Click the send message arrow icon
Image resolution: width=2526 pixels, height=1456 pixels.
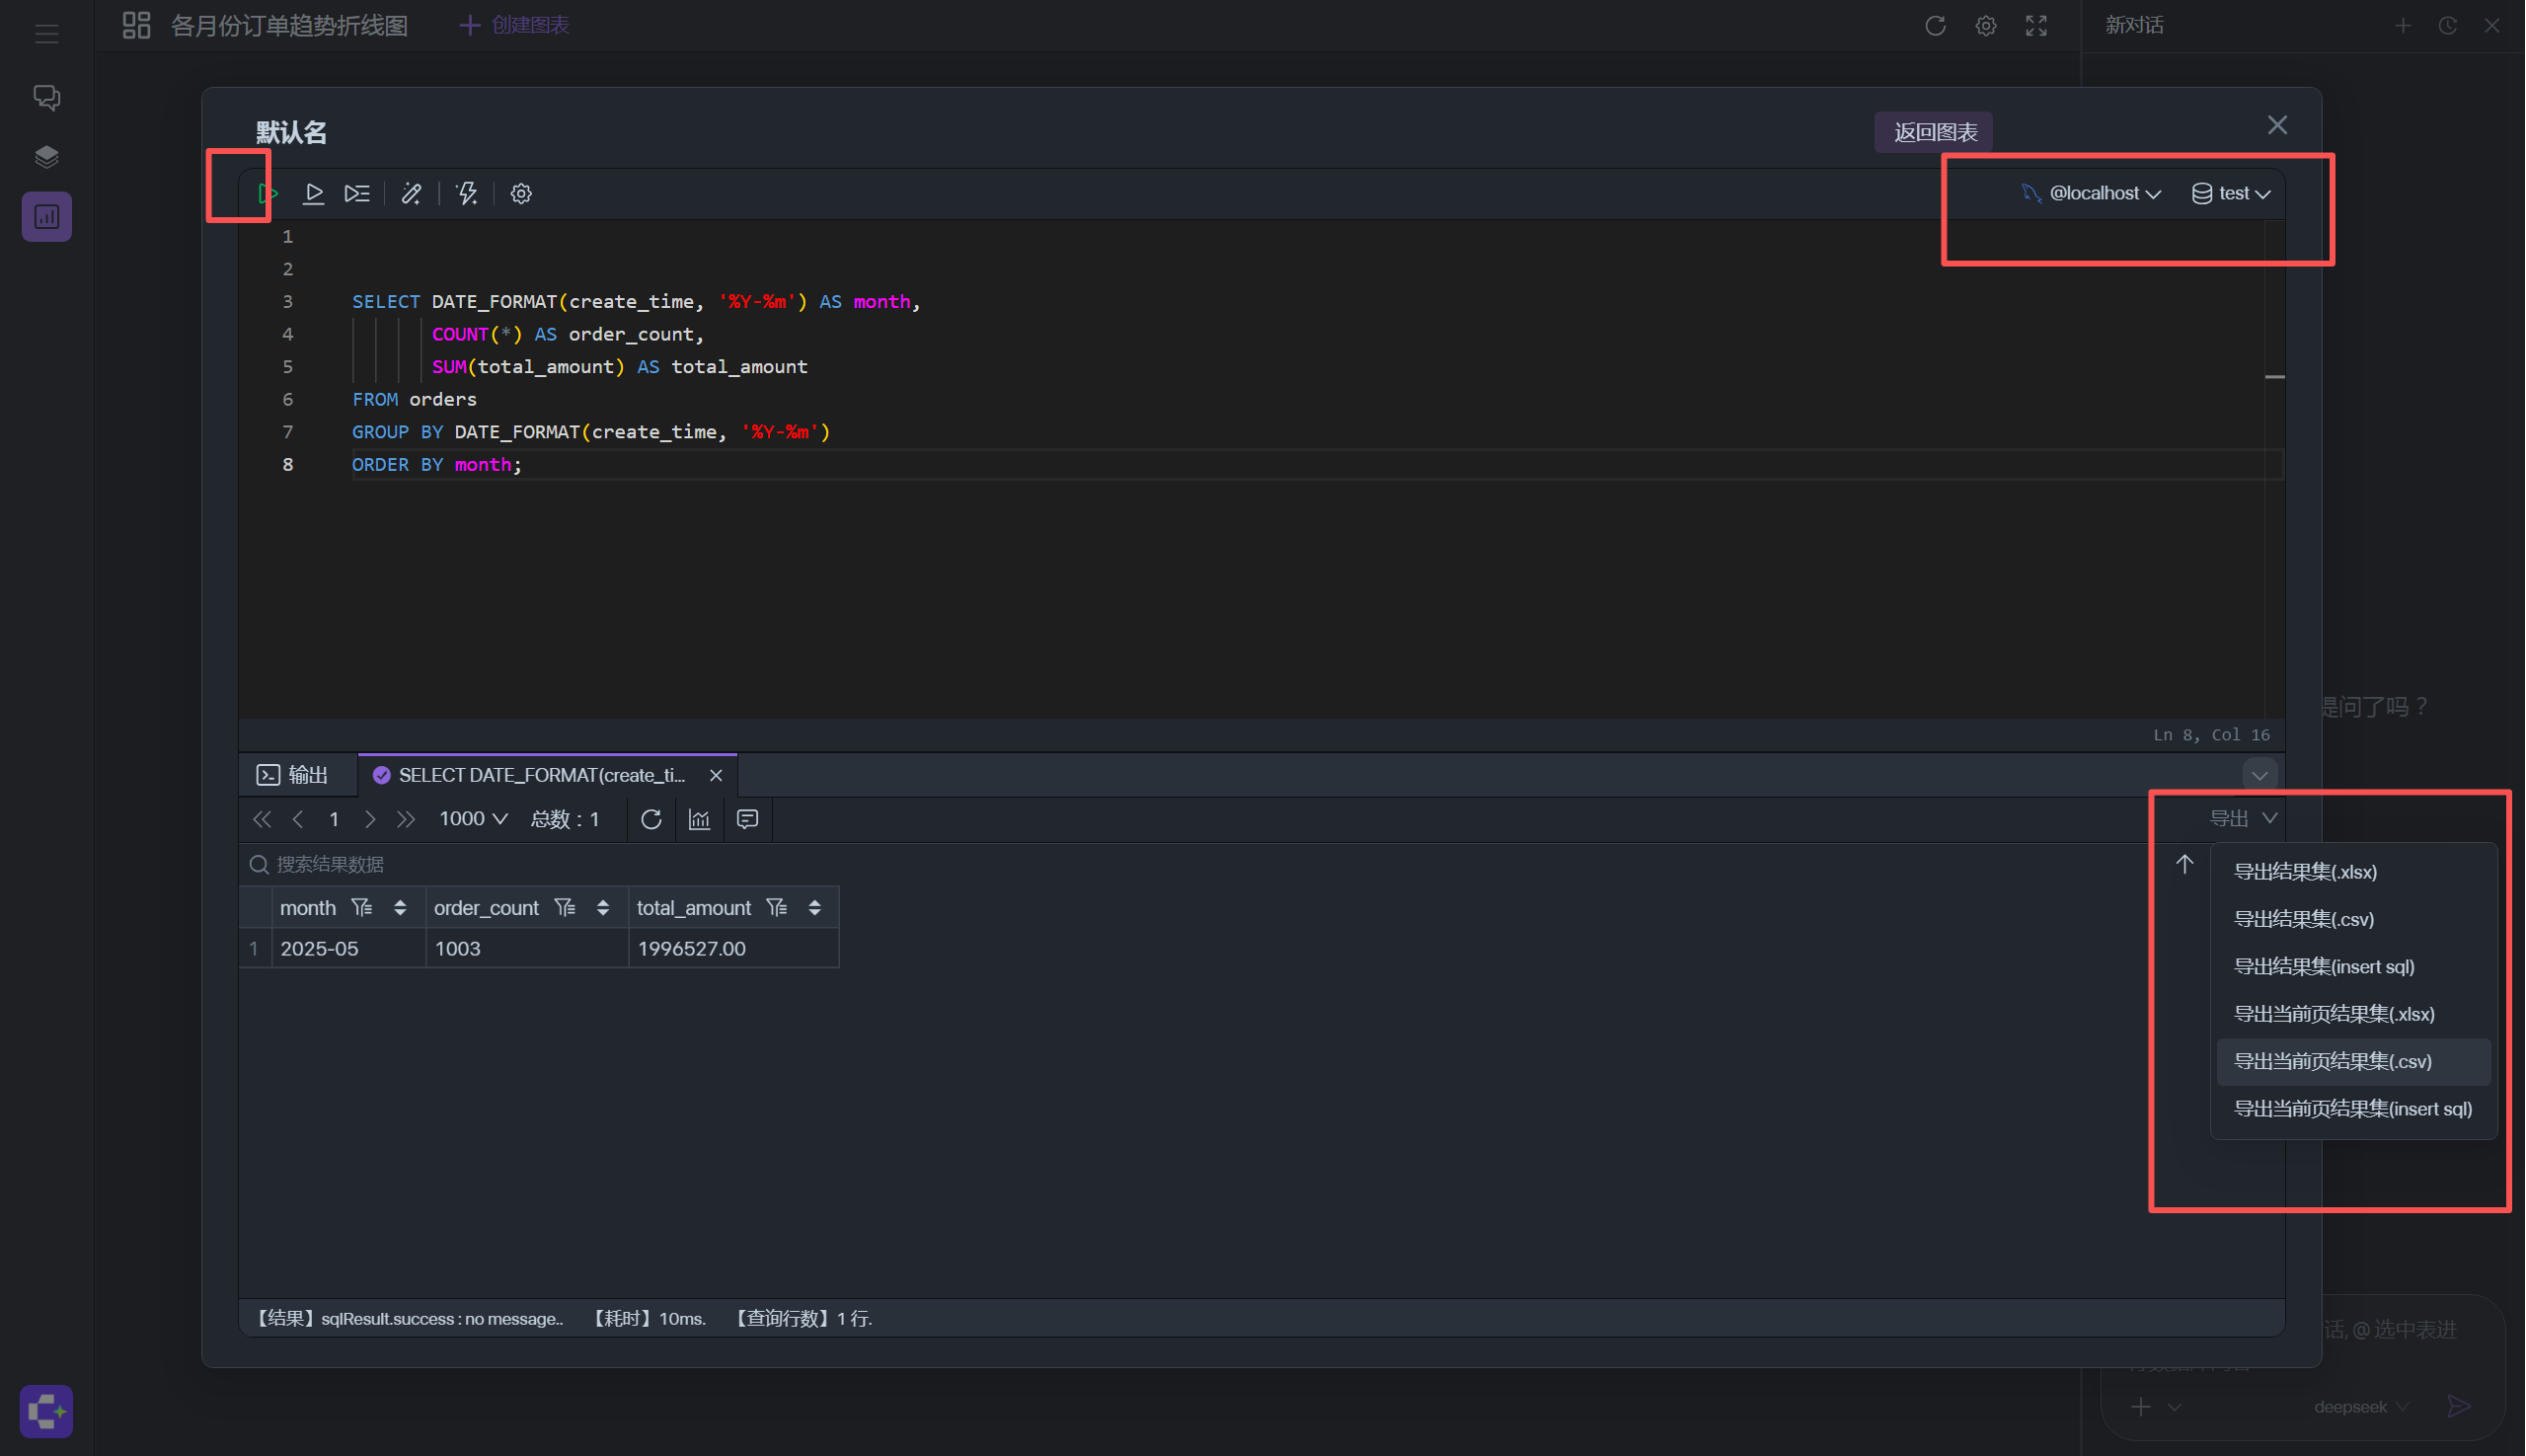point(2459,1407)
